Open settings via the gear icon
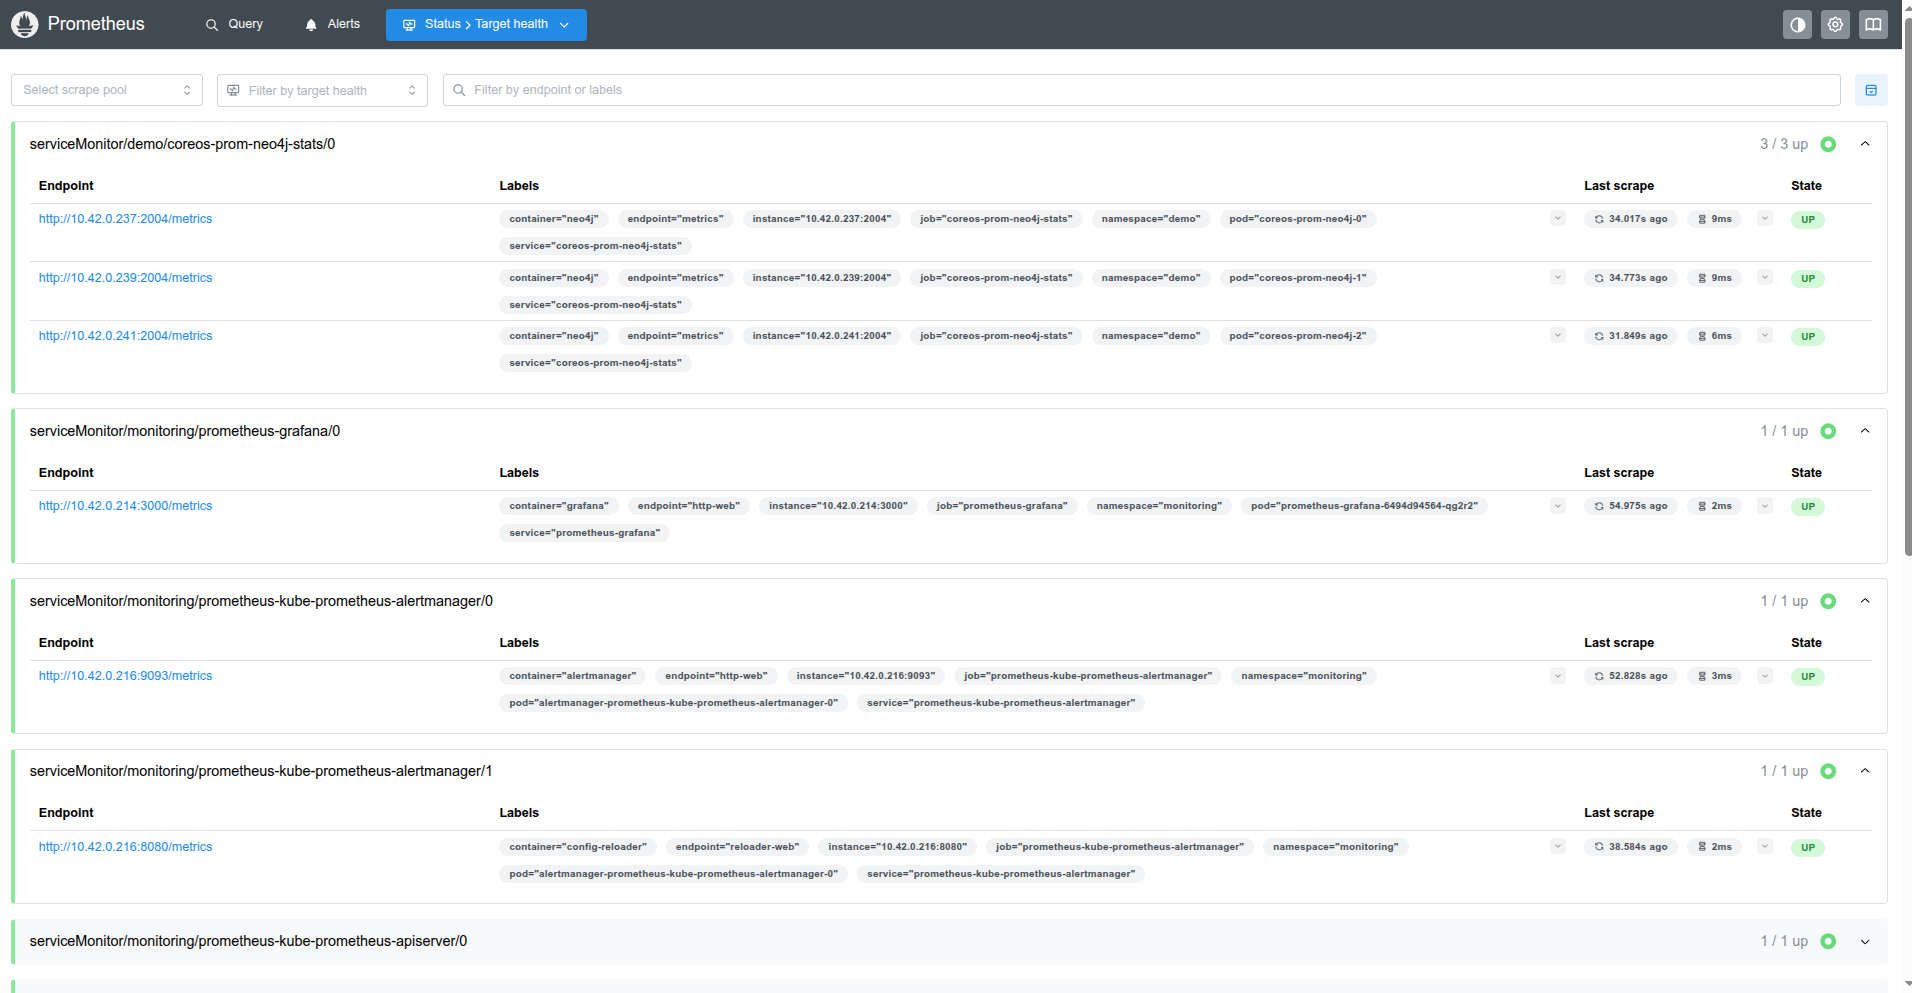1912x993 pixels. coord(1835,25)
